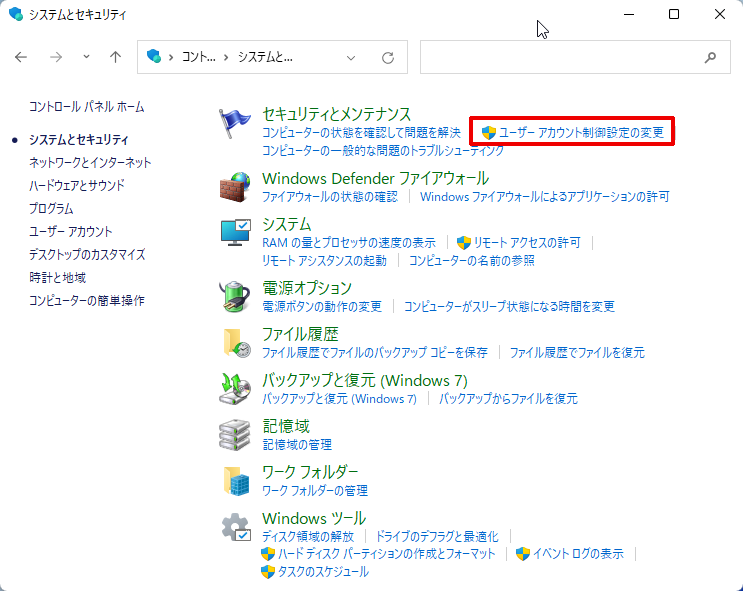Open ハードウェアとサウンド category
The height and width of the screenshot is (591, 743).
[x=77, y=185]
